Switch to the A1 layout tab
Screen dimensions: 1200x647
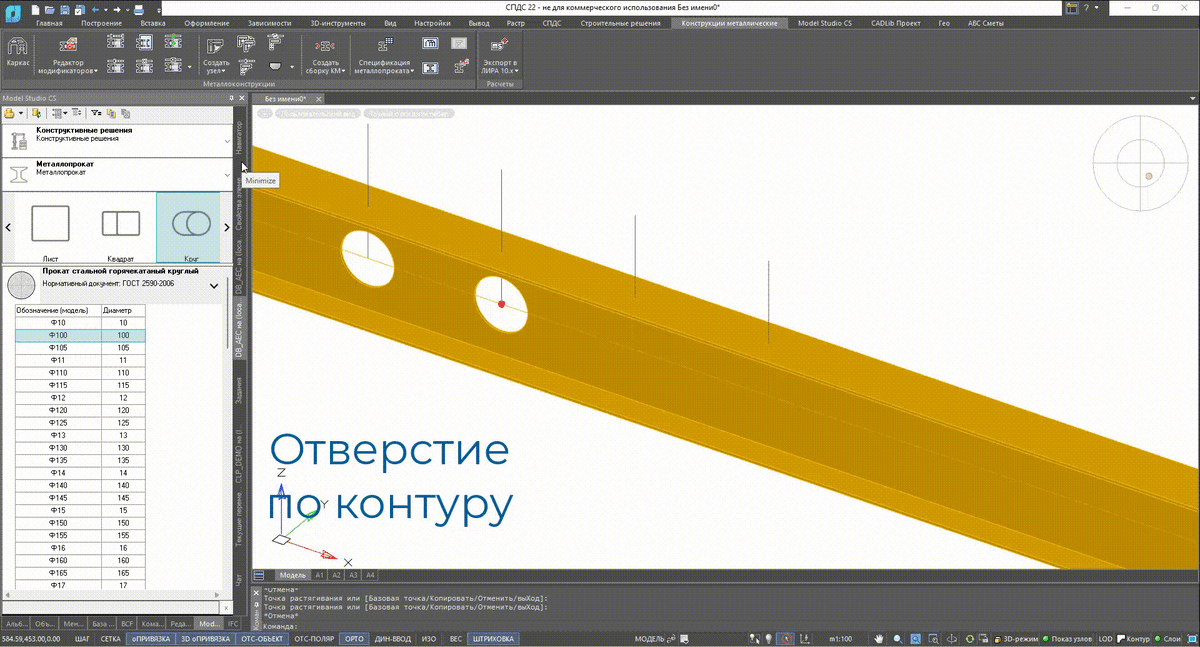pyautogui.click(x=319, y=575)
